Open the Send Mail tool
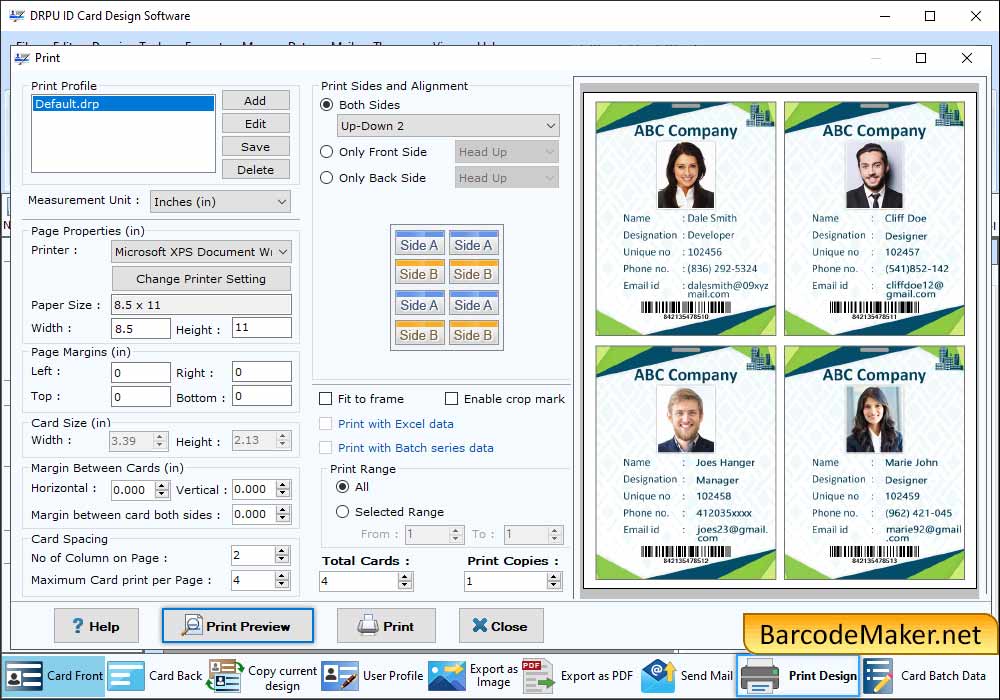 coord(688,676)
